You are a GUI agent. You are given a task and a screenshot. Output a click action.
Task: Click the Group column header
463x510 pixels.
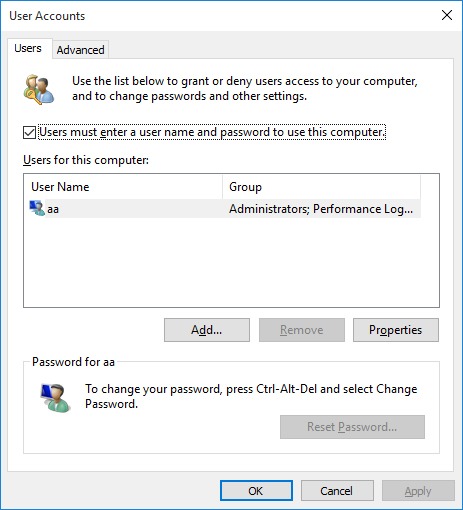[321, 187]
